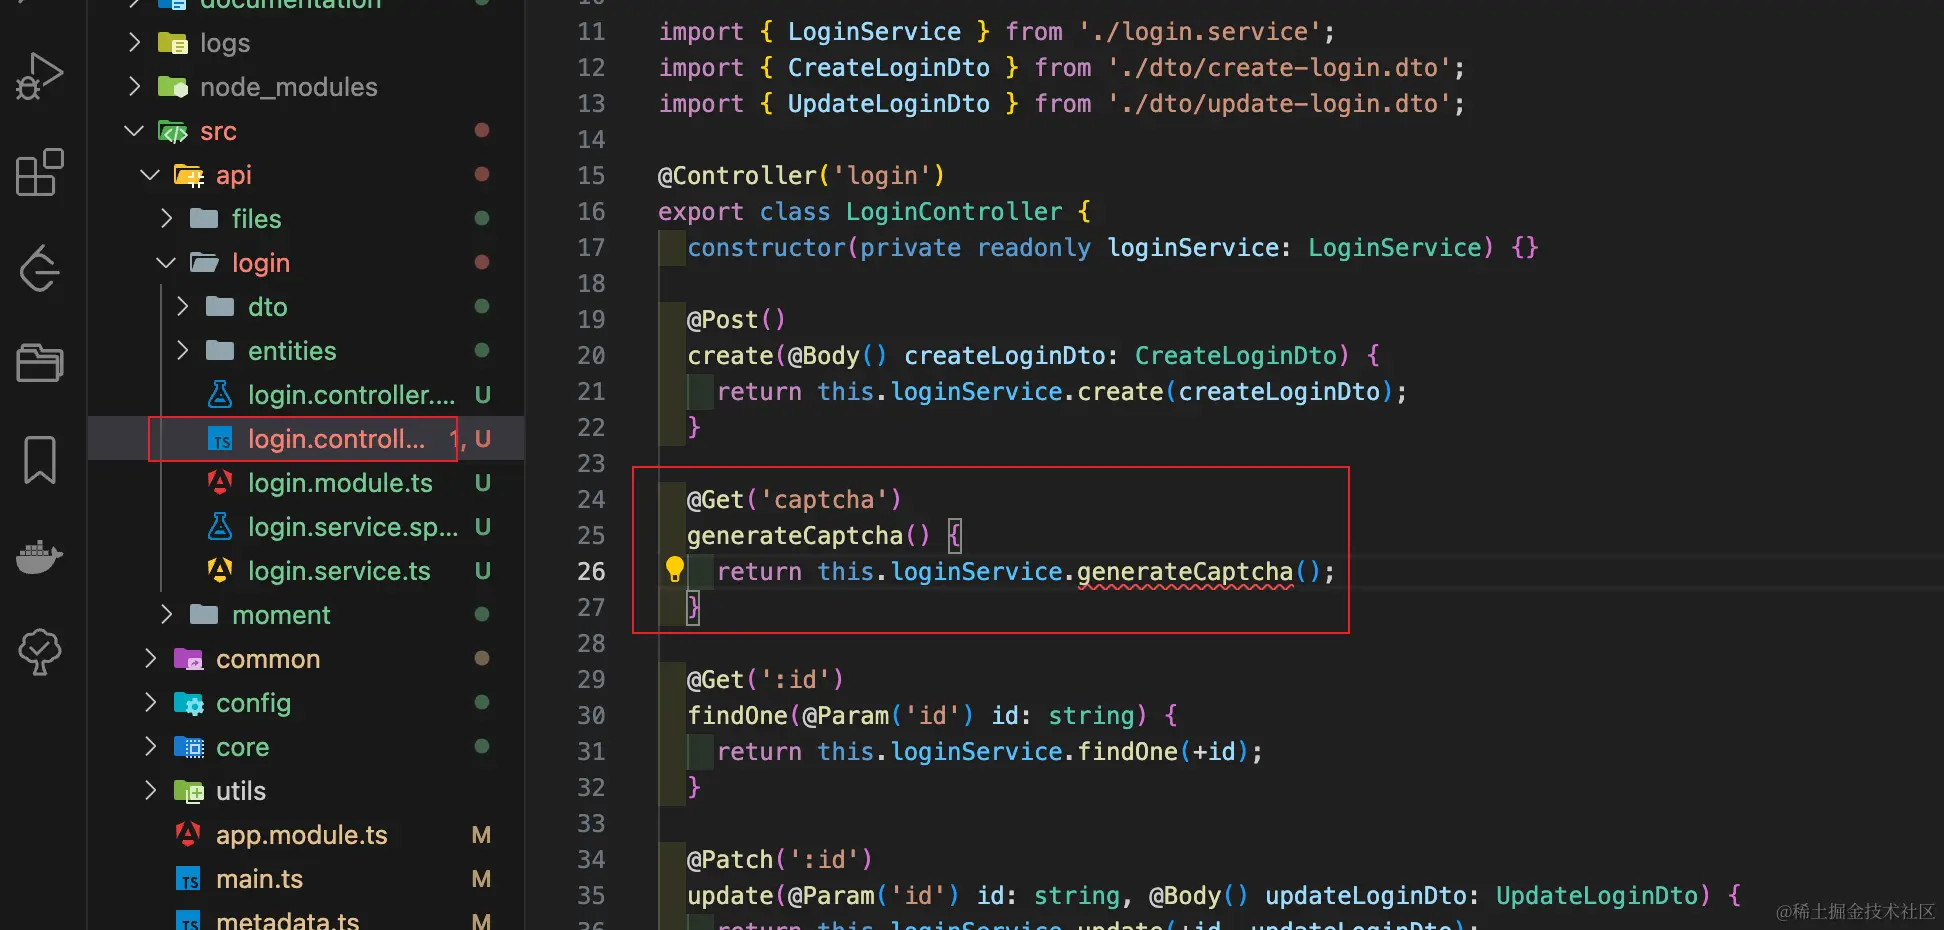Click the login.service.spec test flask icon

[220, 526]
